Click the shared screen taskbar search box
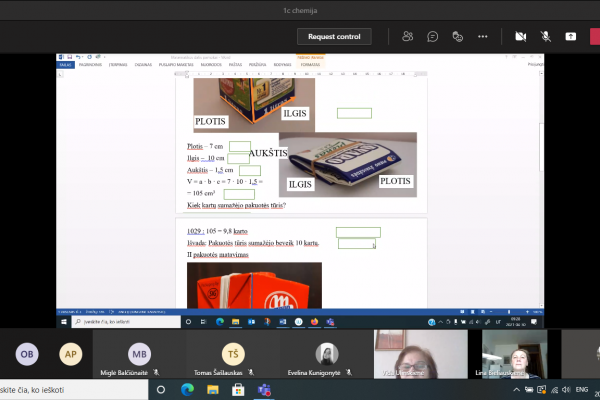600x400 pixels. (x=126, y=322)
